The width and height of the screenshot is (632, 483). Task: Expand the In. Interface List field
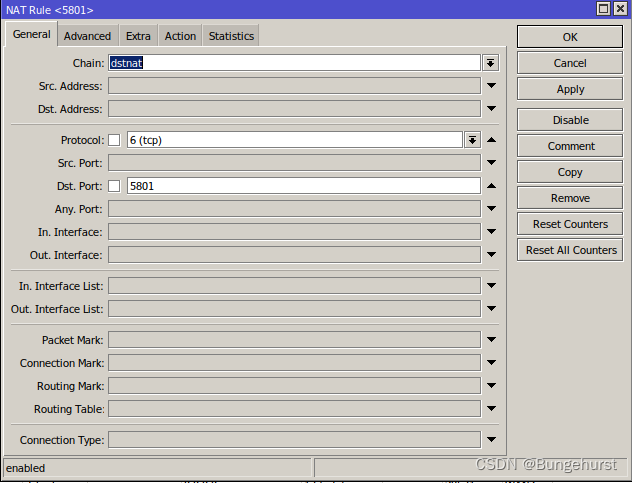(x=491, y=285)
